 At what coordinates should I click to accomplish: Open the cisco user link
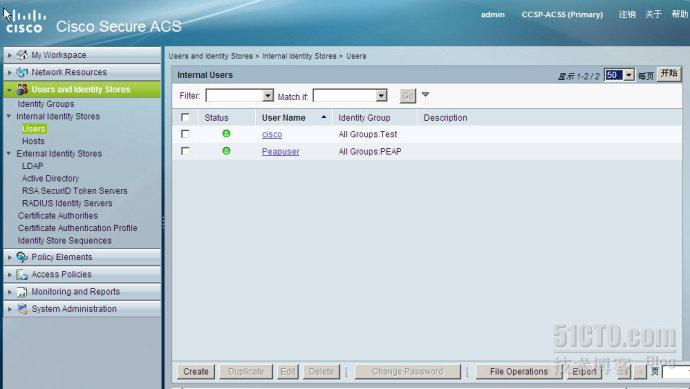click(x=272, y=134)
